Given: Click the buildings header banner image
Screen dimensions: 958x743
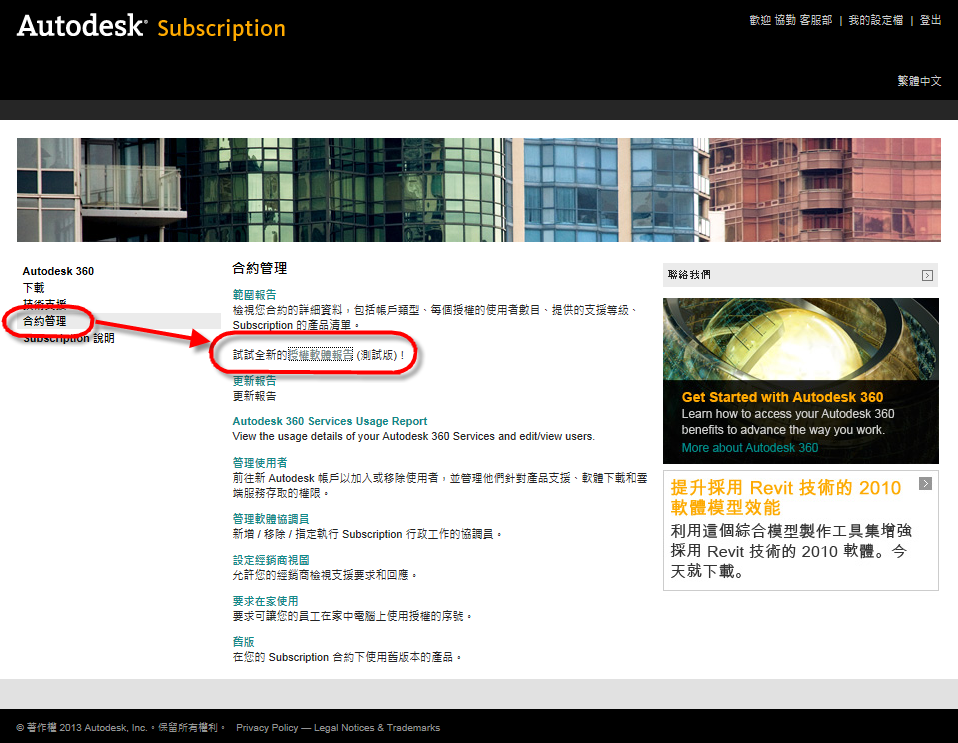Looking at the screenshot, I should (478, 189).
